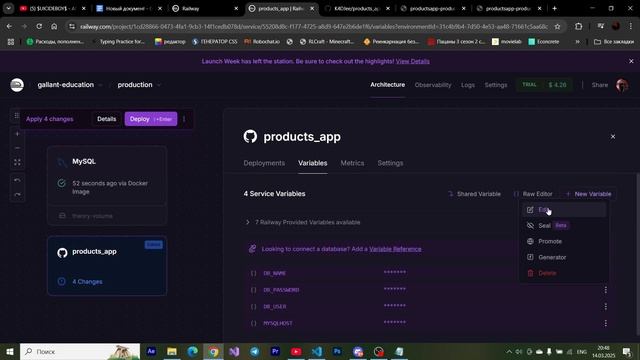Screen dimensions: 640x360
Task: Close the products_app service panel
Action: 613,137
